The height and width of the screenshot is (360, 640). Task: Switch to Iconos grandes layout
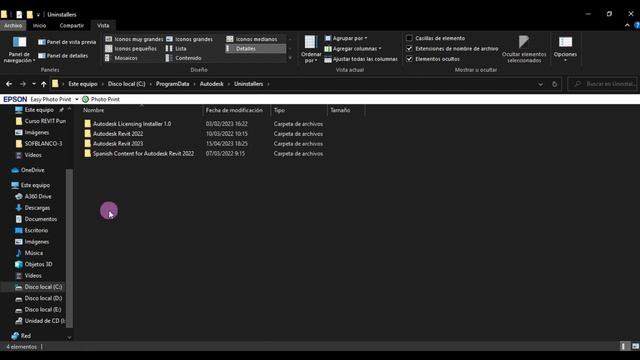click(189, 39)
